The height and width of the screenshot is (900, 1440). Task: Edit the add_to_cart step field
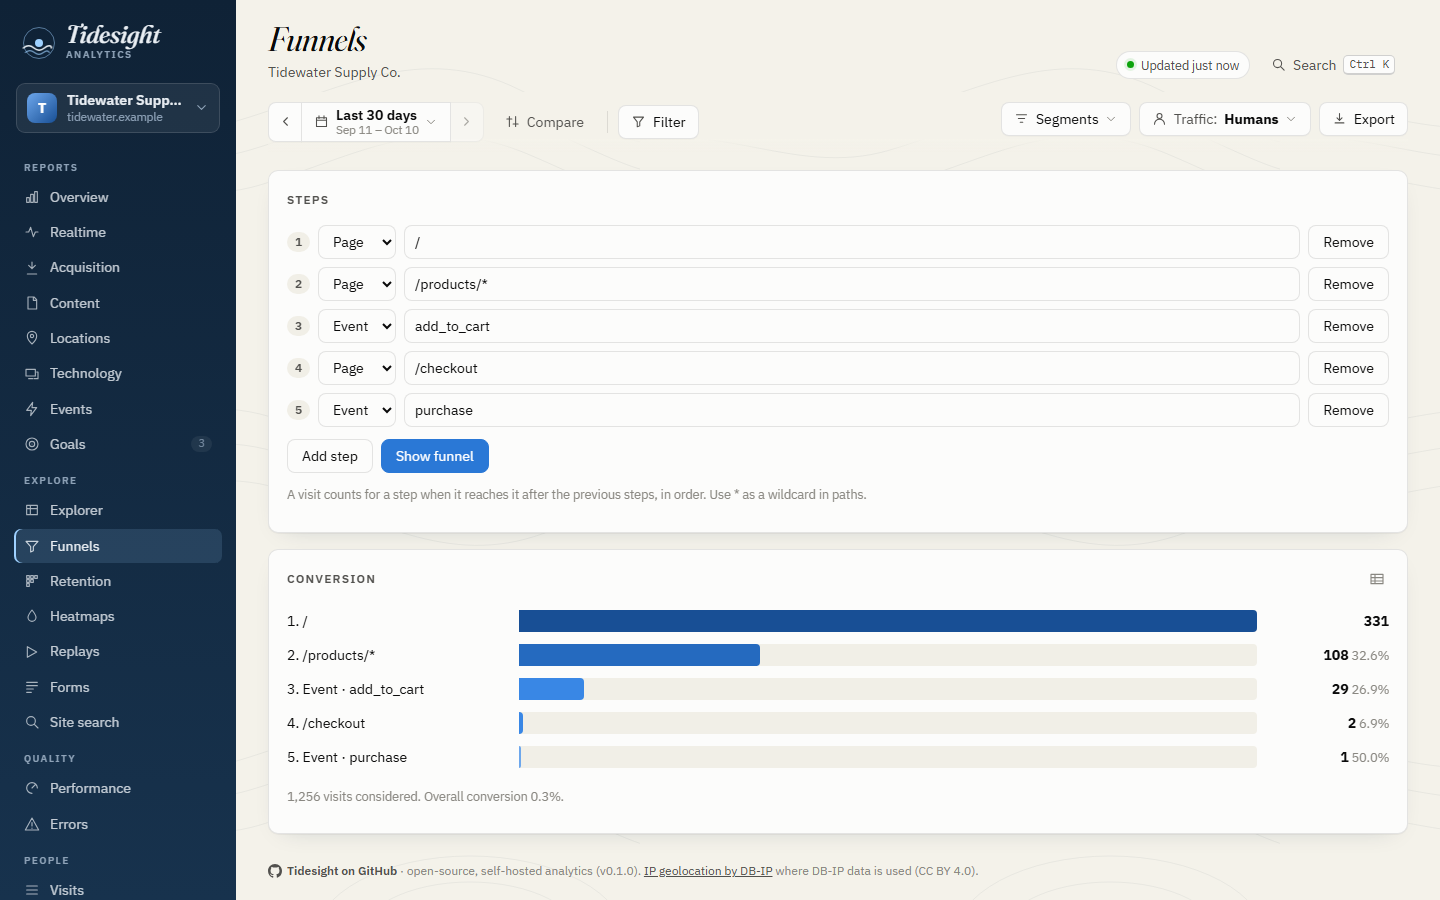tap(852, 326)
